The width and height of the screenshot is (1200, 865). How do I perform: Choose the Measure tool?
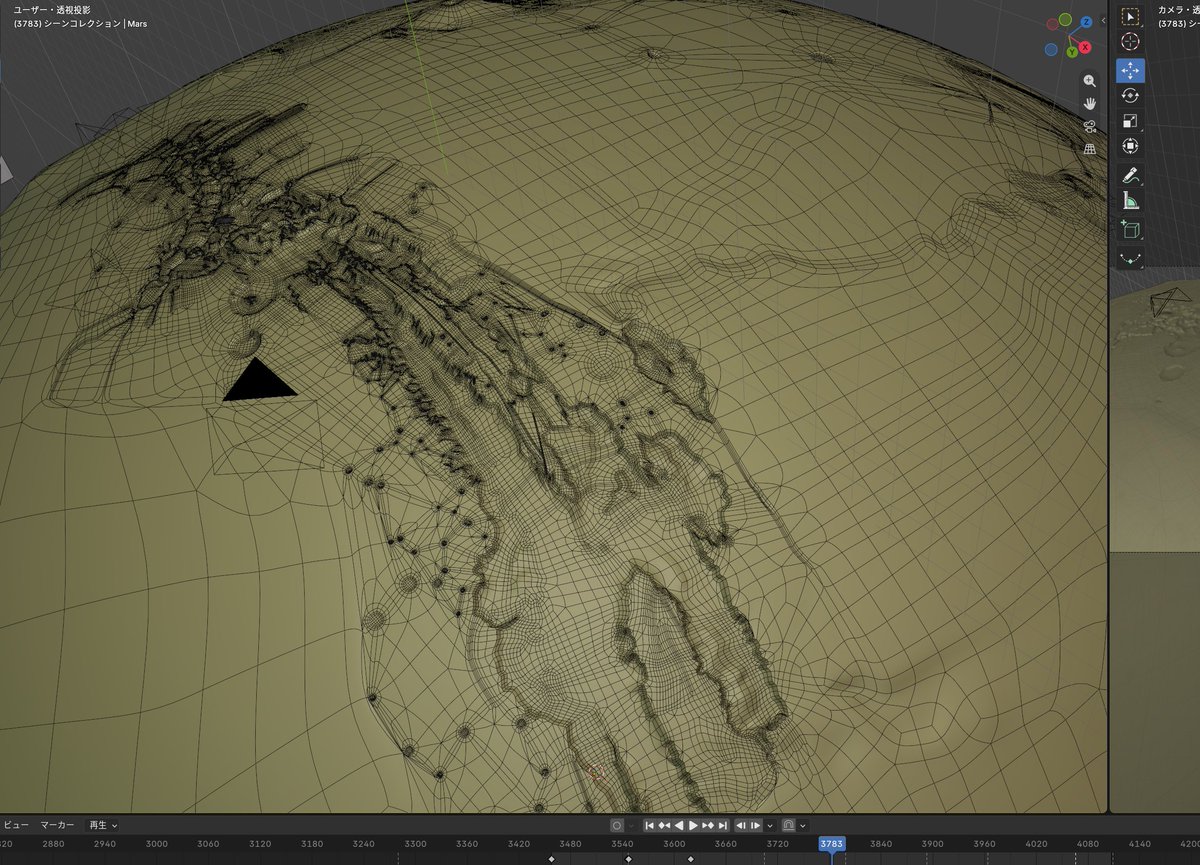[1131, 200]
